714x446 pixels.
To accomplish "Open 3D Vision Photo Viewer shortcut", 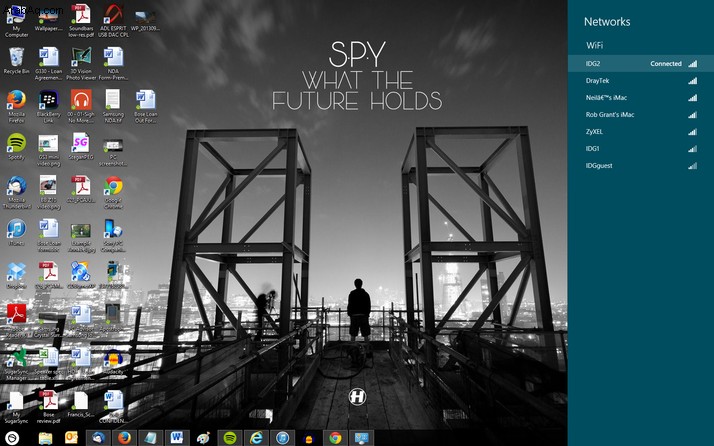I will click(81, 64).
